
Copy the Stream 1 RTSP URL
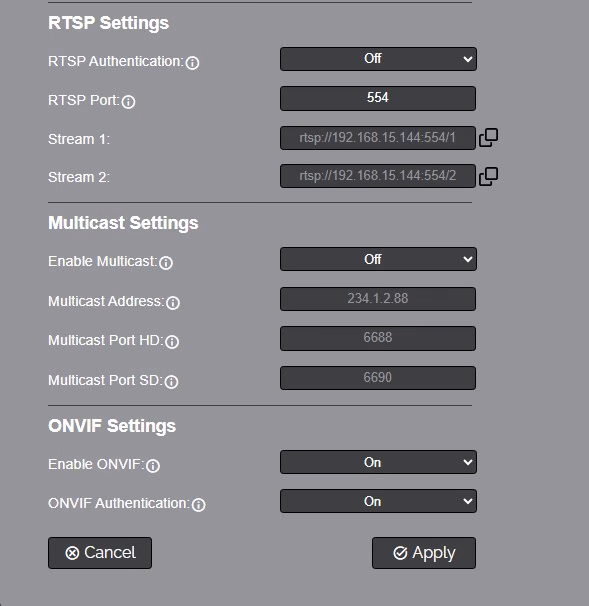point(488,138)
